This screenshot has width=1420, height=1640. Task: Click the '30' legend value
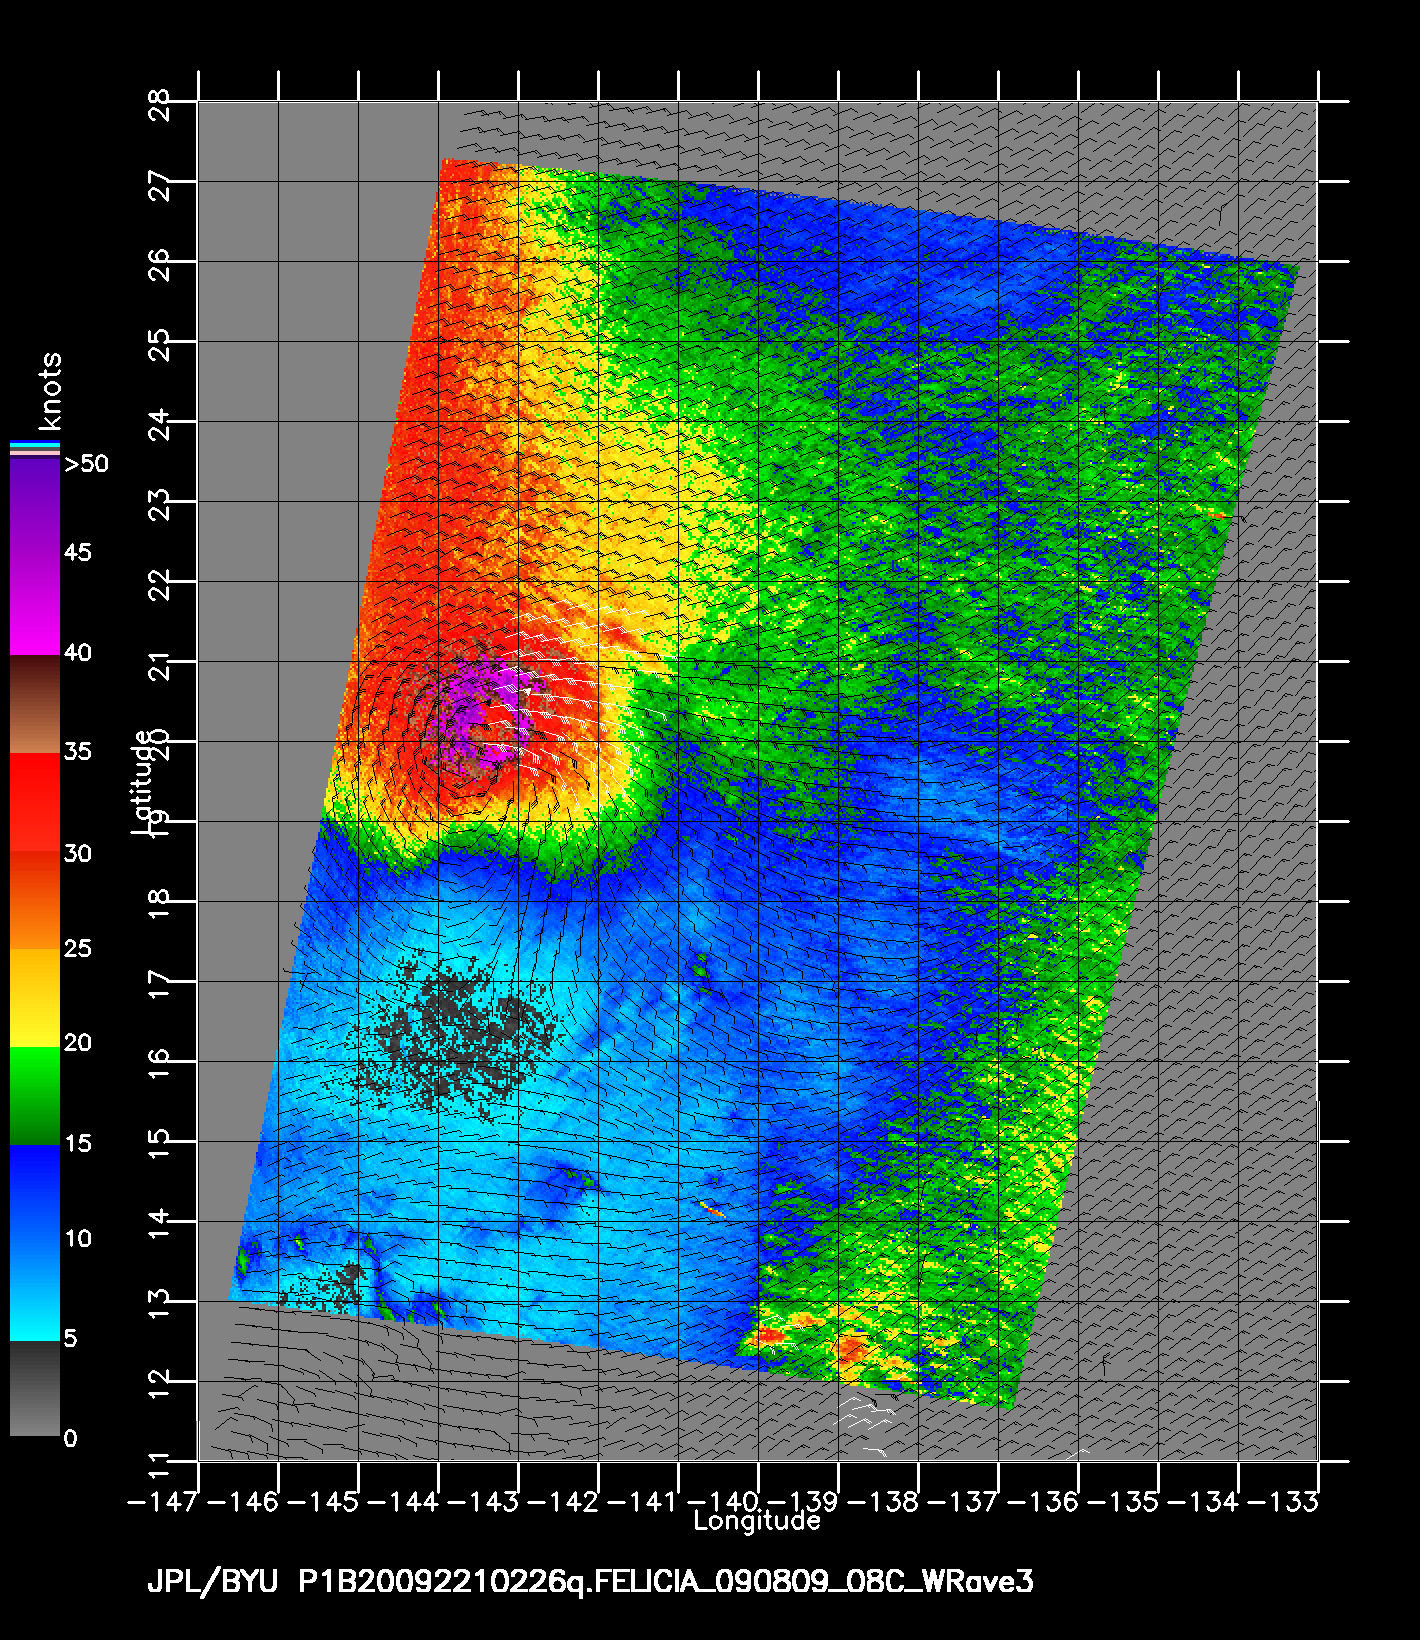pyautogui.click(x=78, y=853)
